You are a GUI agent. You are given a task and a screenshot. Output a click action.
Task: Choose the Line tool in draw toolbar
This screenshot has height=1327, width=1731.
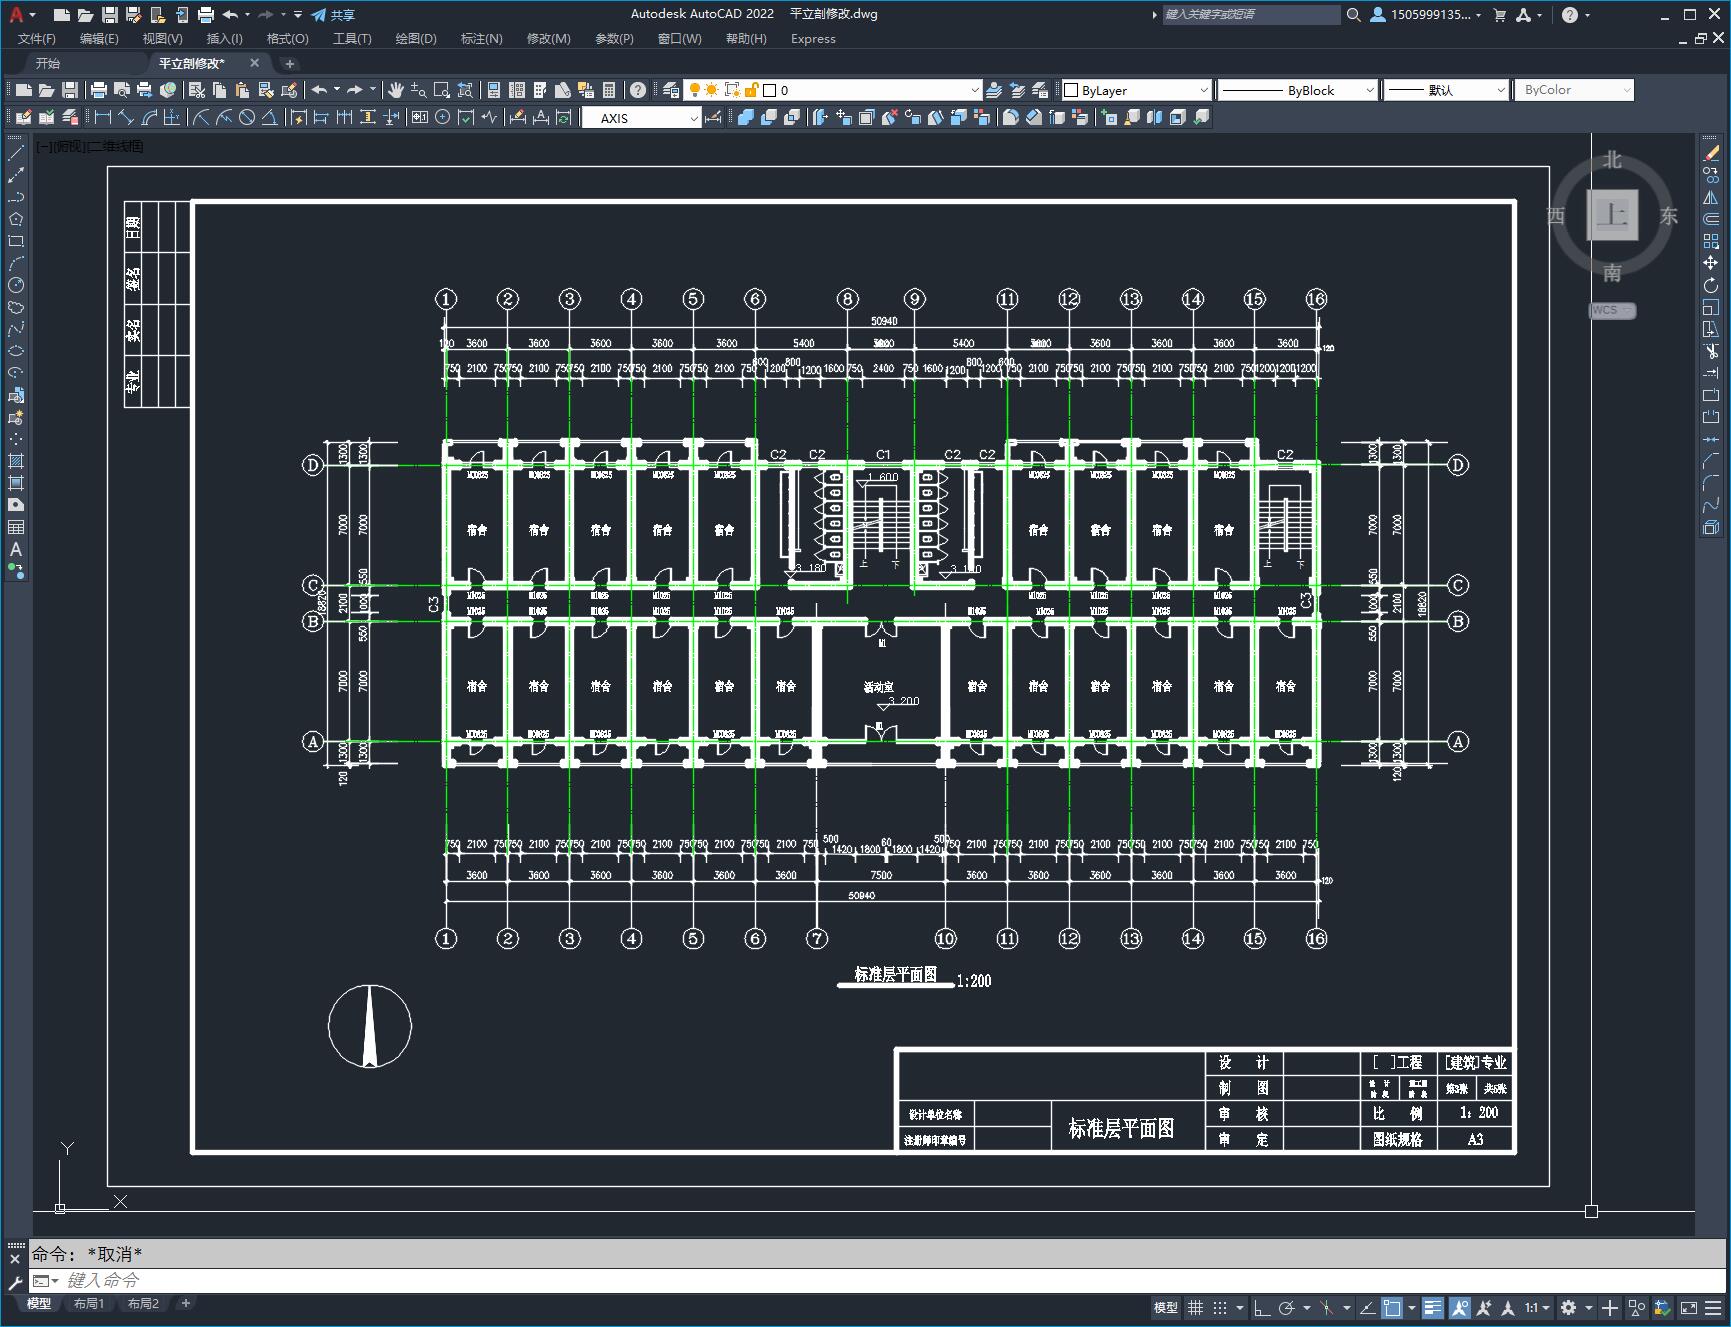point(16,153)
